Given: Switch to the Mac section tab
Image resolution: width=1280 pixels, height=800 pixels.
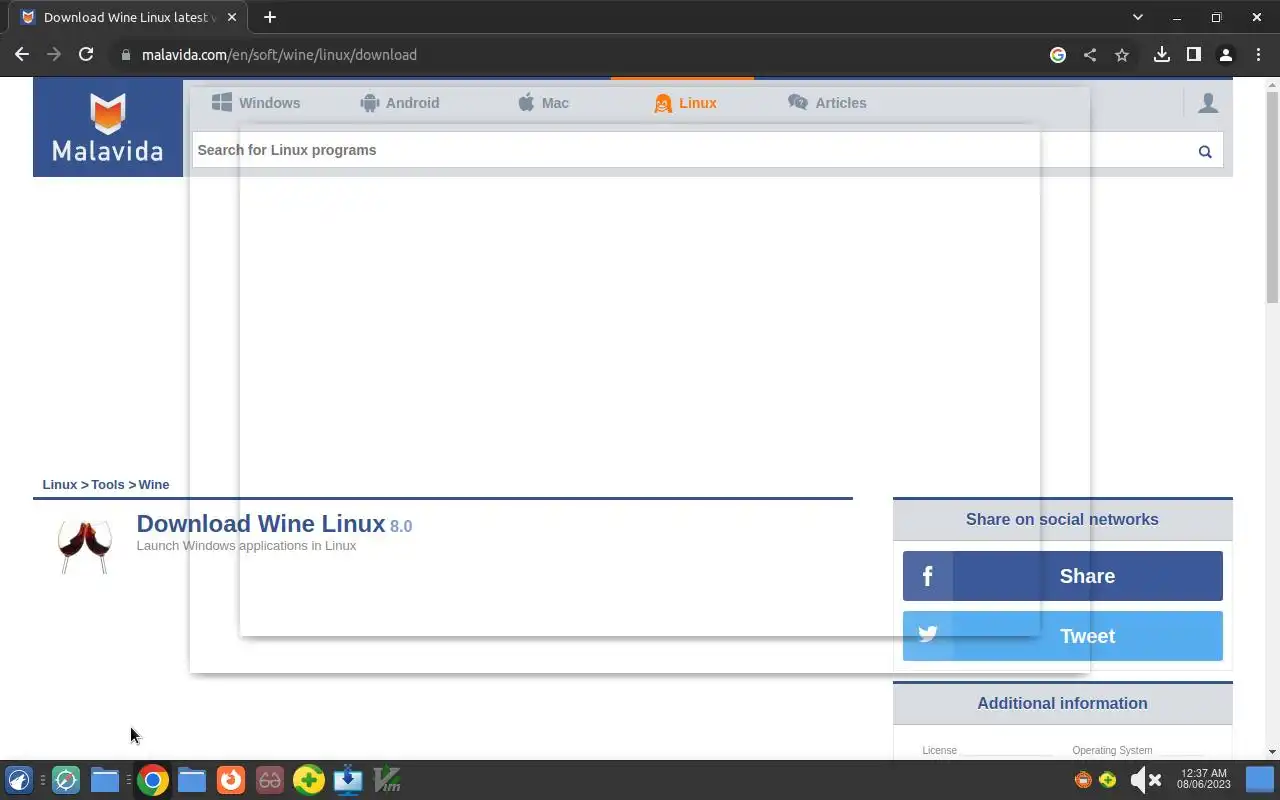Looking at the screenshot, I should 543,103.
